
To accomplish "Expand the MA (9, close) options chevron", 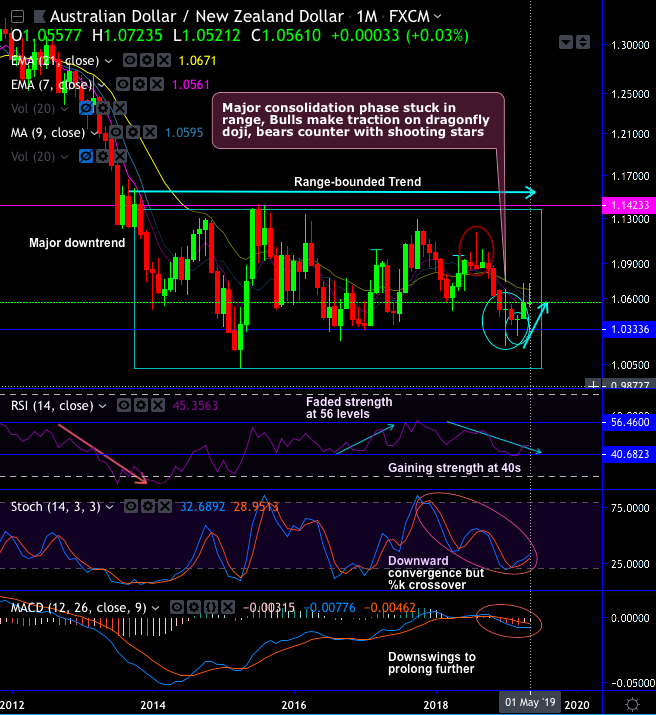I will click(95, 133).
